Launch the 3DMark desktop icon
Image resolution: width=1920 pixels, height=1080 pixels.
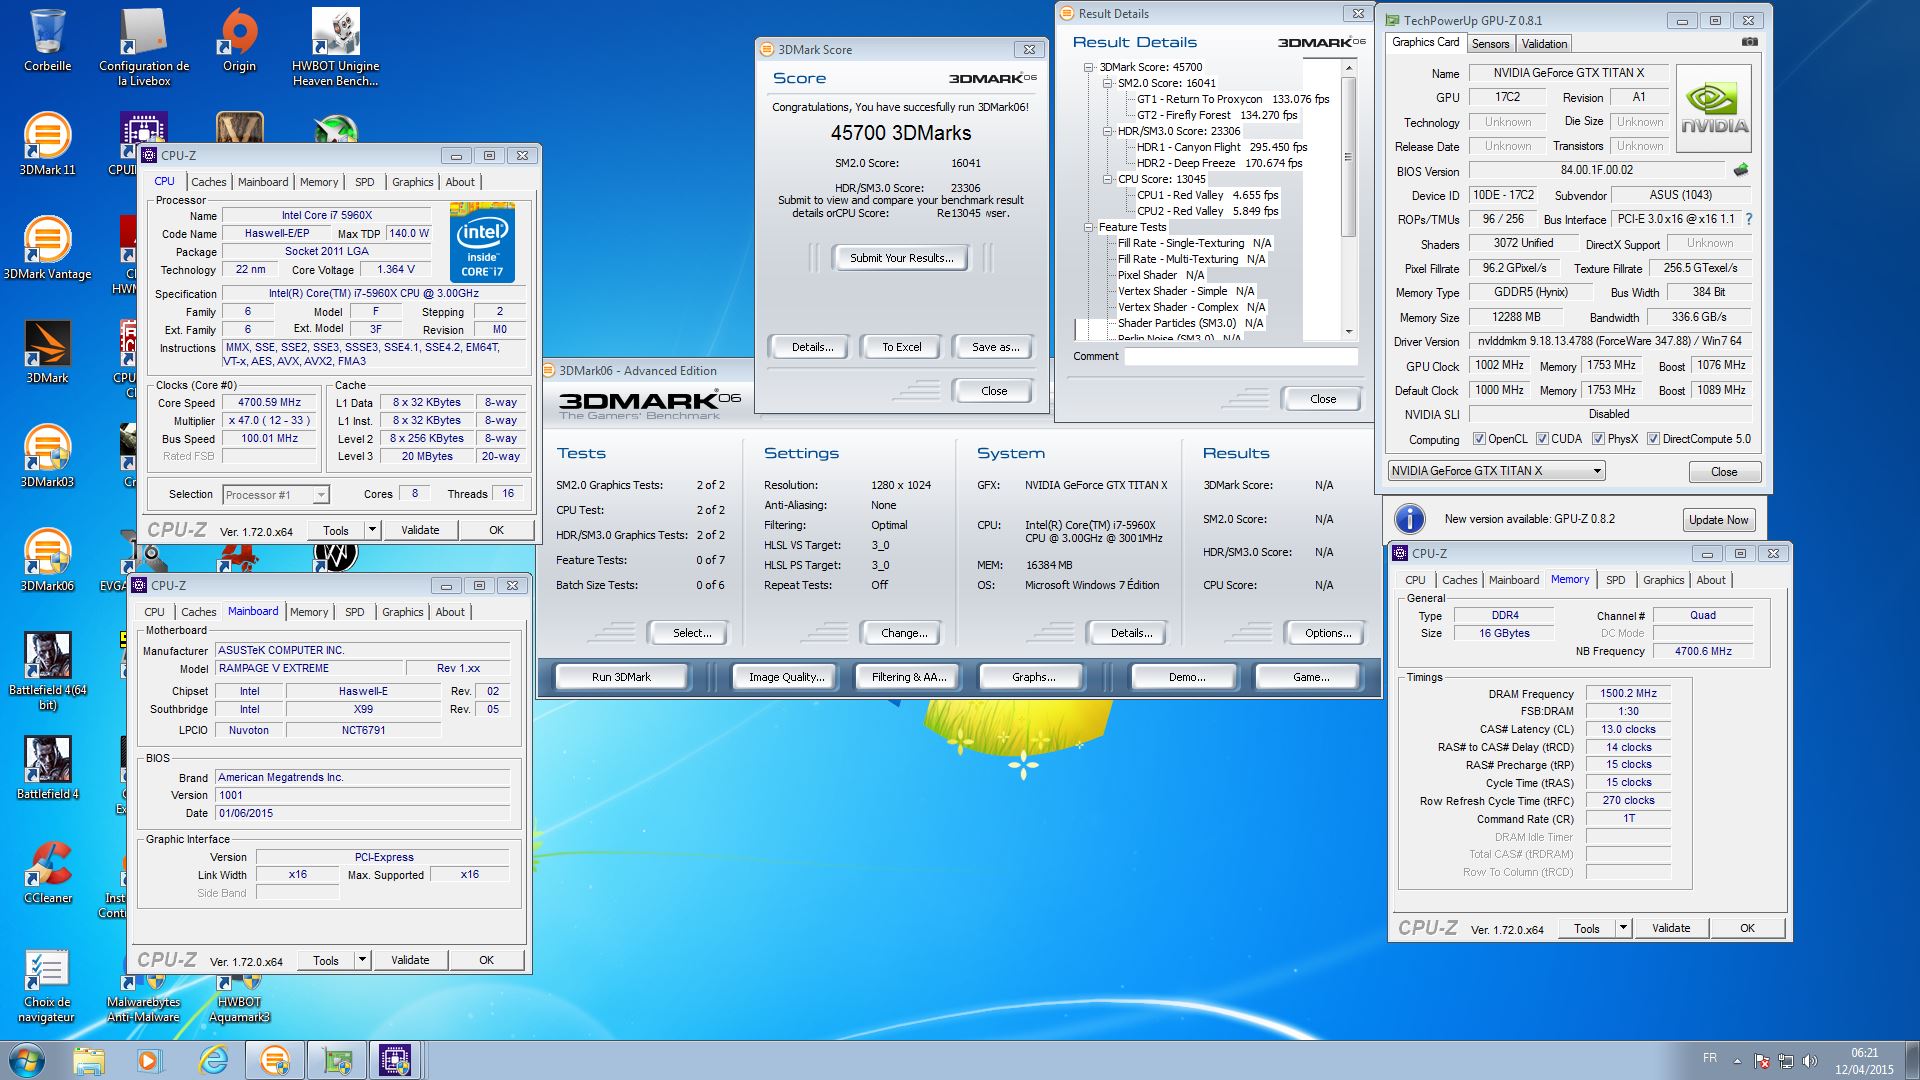point(47,353)
